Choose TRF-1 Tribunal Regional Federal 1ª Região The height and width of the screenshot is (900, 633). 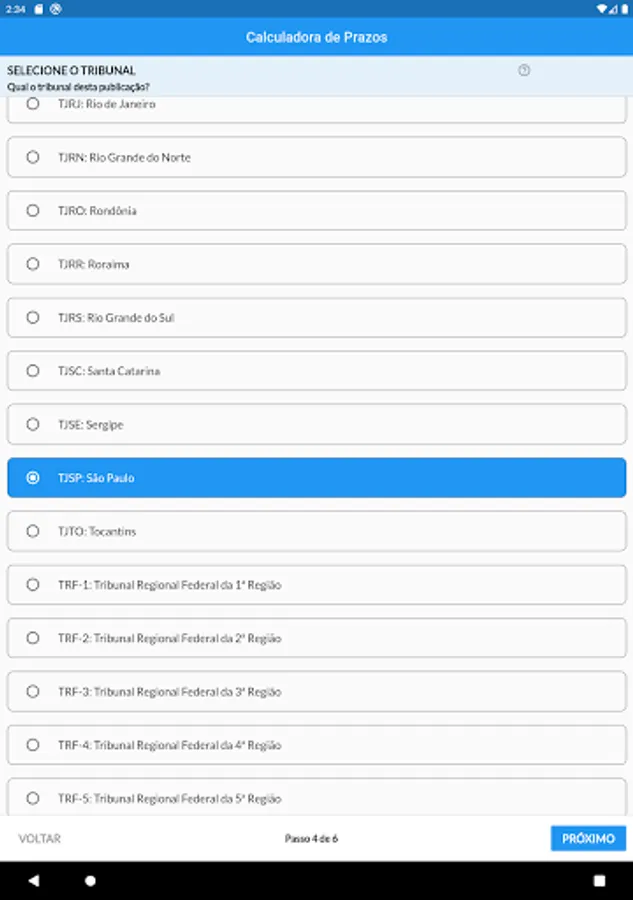pyautogui.click(x=316, y=584)
